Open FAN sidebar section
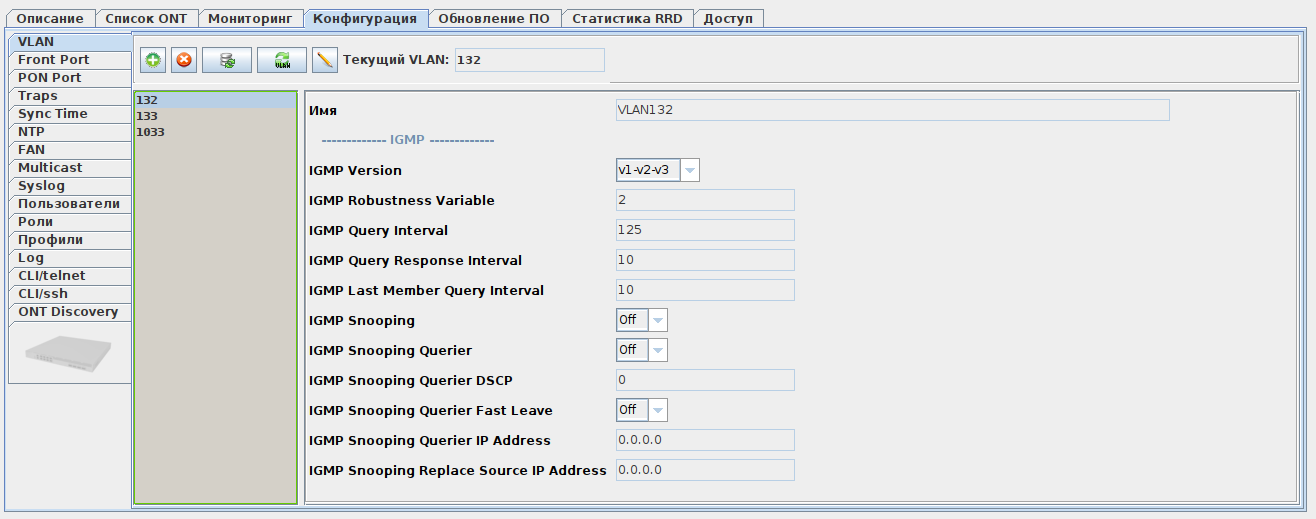1316x519 pixels. pyautogui.click(x=69, y=150)
